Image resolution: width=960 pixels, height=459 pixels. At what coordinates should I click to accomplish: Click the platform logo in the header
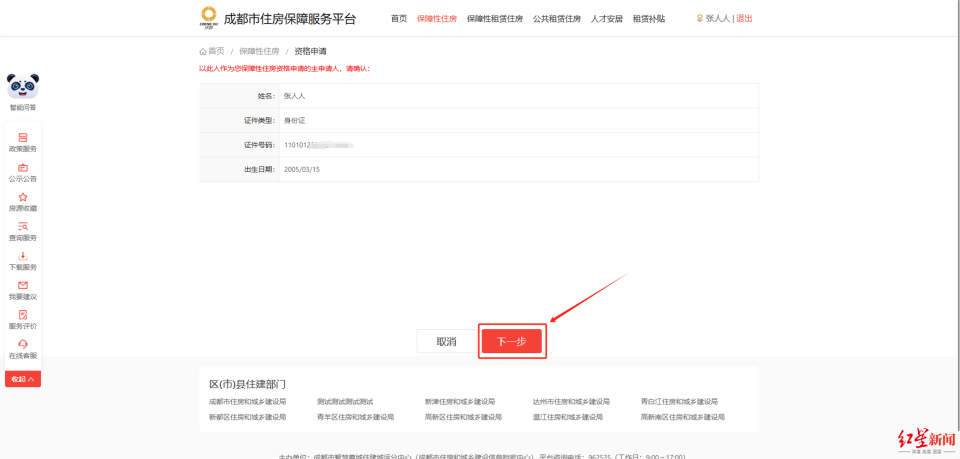[209, 18]
